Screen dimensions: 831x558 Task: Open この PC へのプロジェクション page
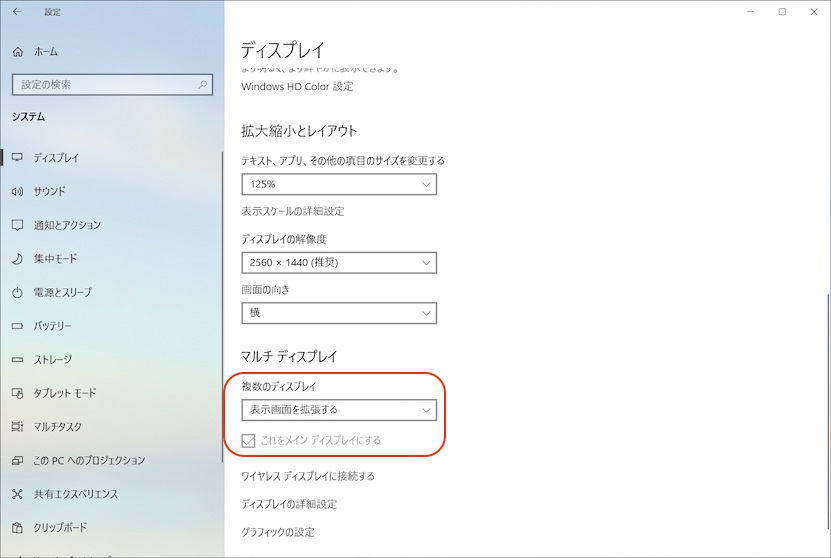pos(89,460)
